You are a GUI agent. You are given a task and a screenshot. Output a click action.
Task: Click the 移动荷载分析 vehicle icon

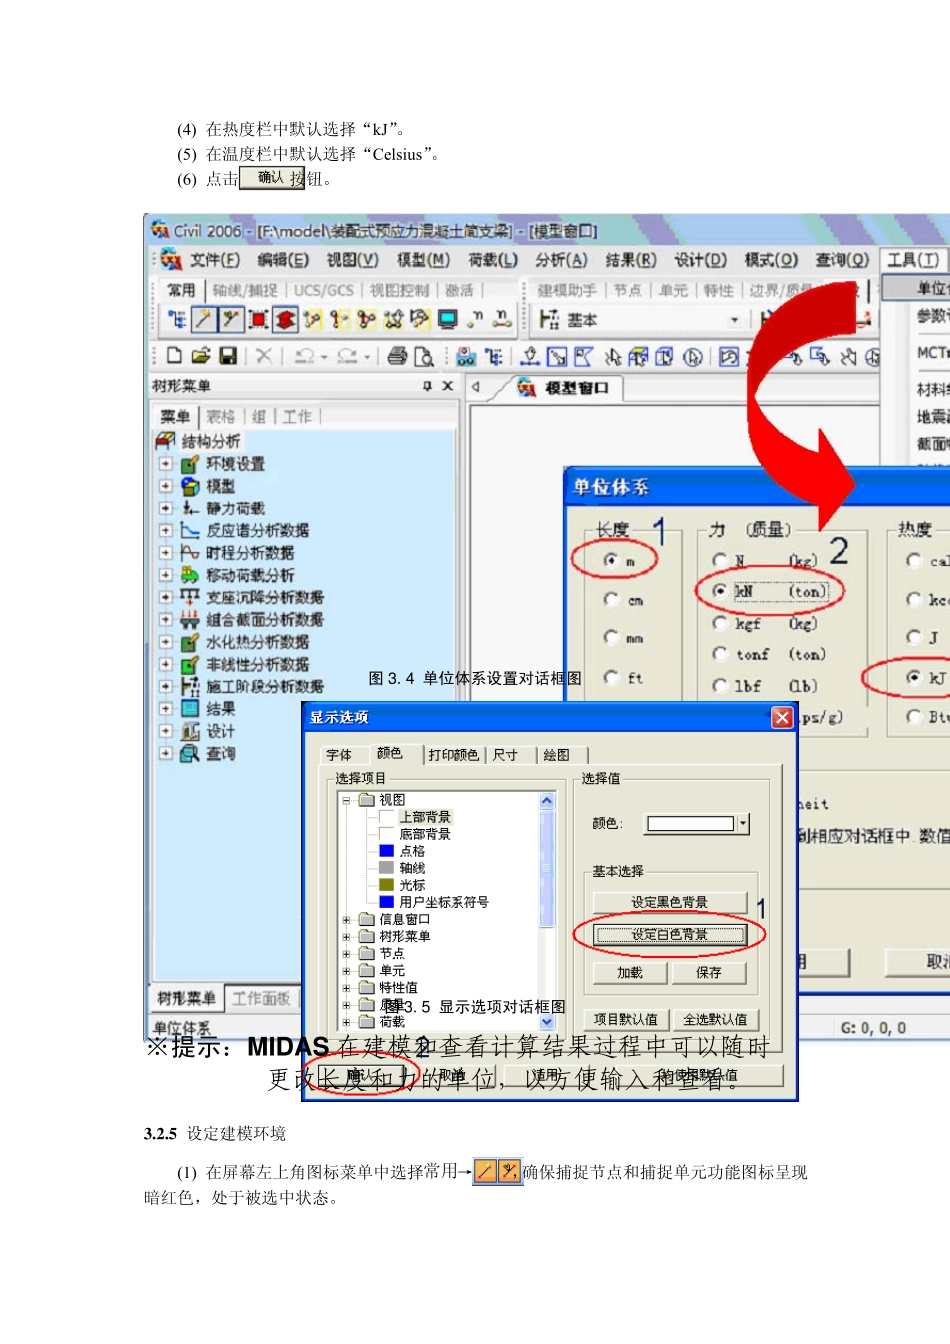(190, 575)
